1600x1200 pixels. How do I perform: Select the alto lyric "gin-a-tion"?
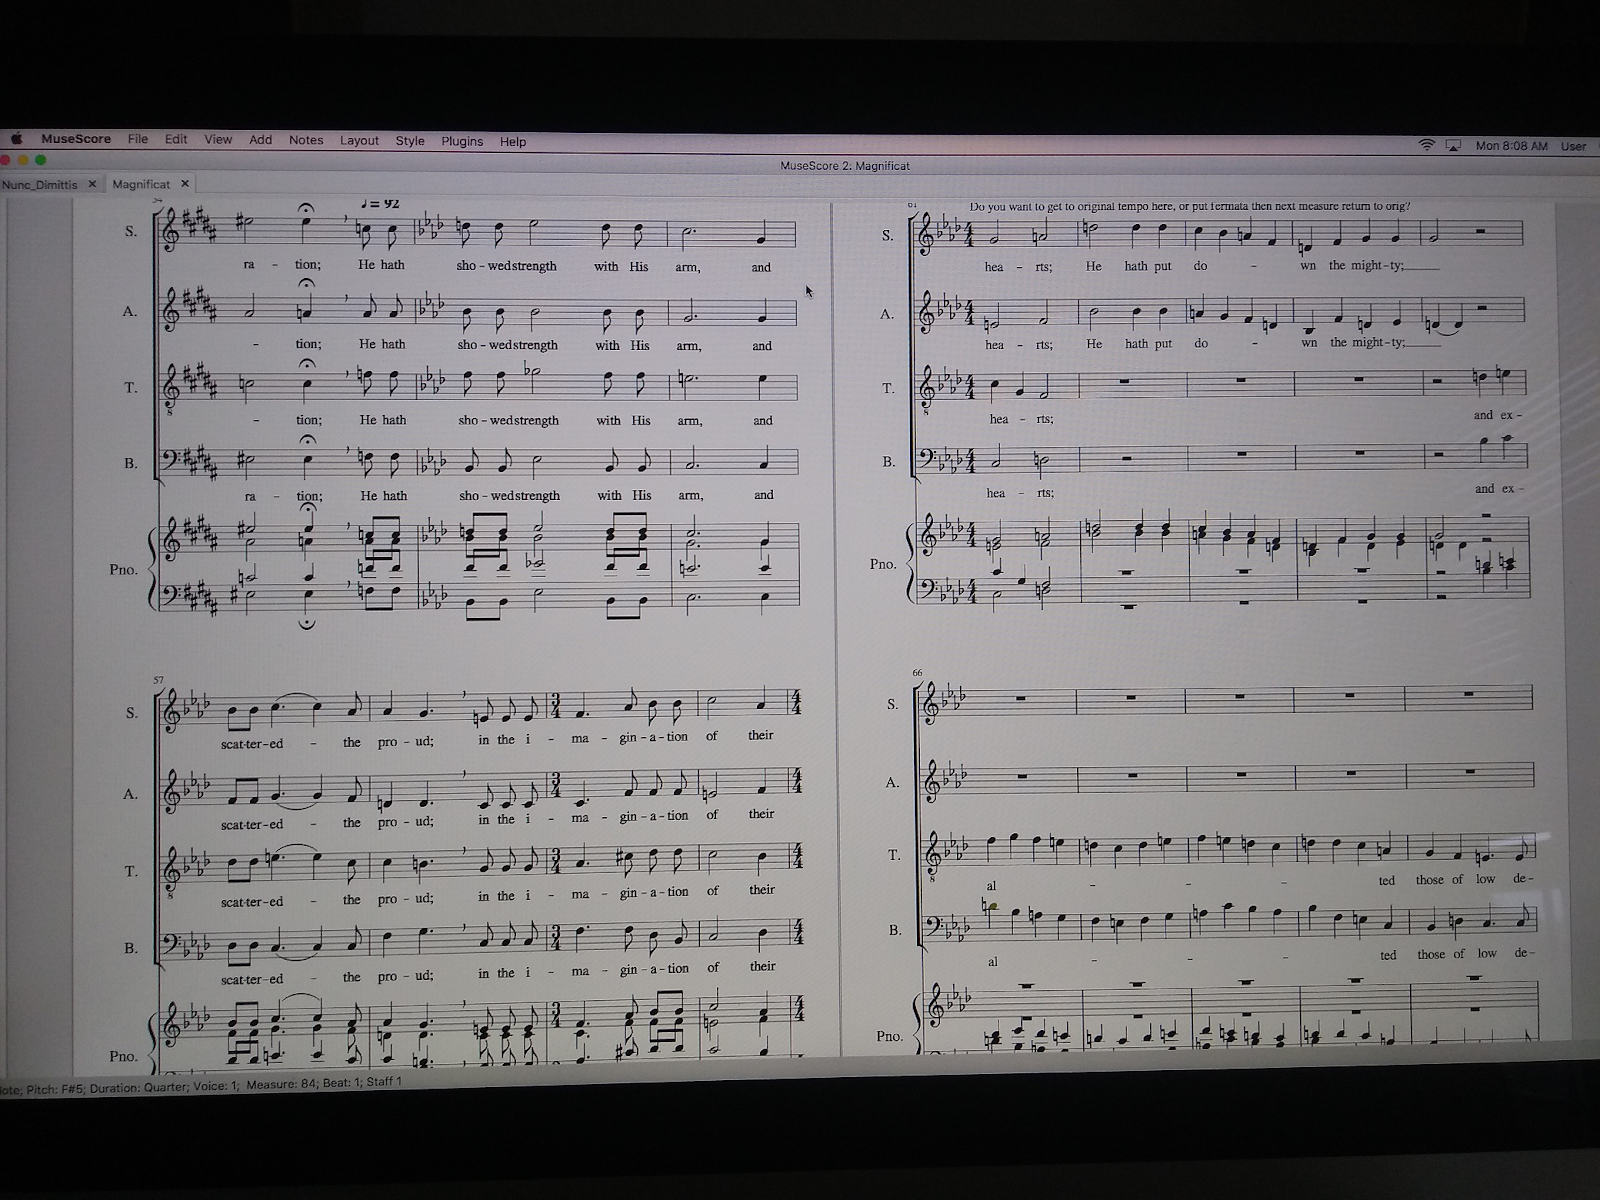654,816
